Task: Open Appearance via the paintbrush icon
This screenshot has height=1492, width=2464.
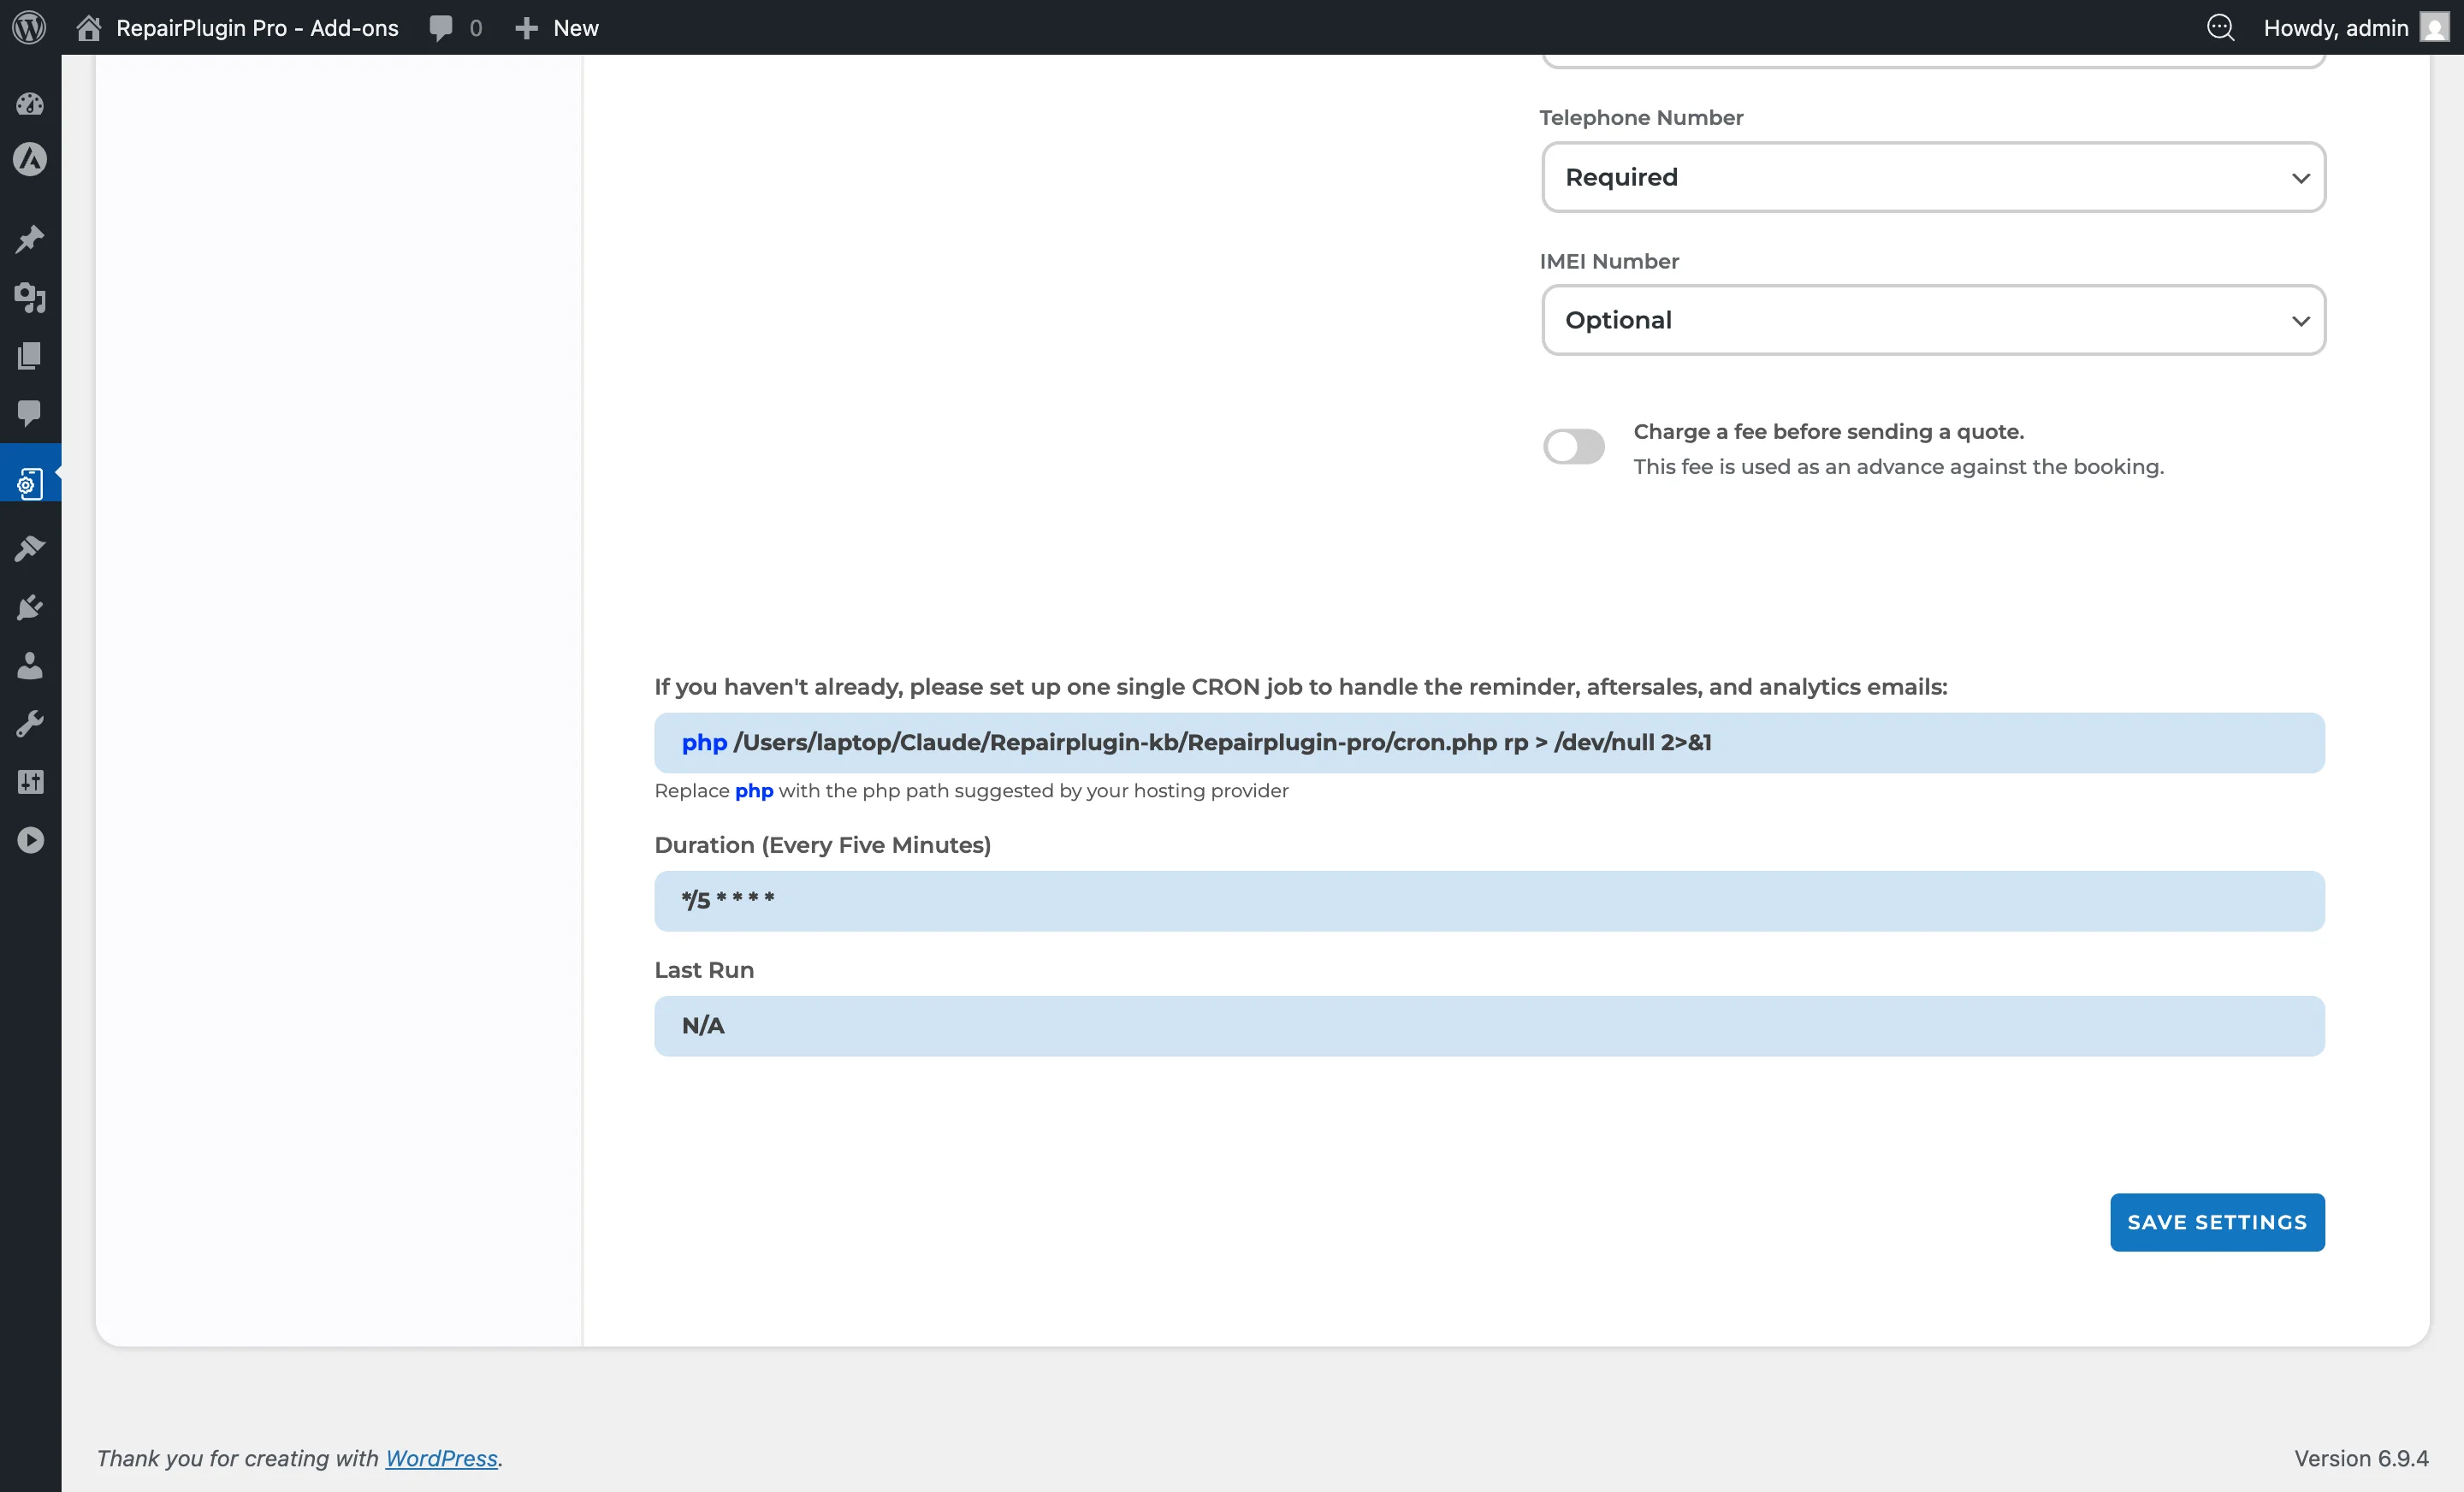Action: pos(30,548)
